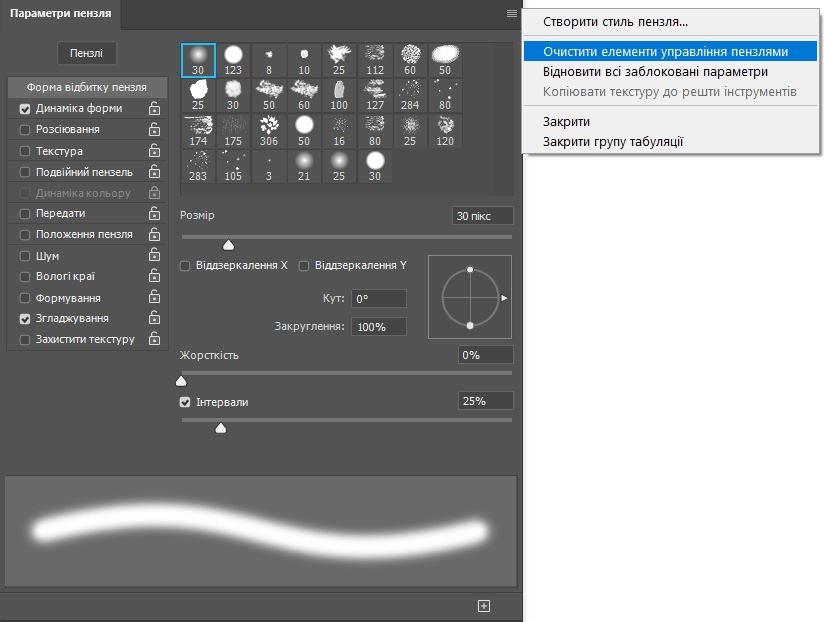Image resolution: width=824 pixels, height=622 pixels.
Task: Click the Кут angle input field
Action: [379, 298]
